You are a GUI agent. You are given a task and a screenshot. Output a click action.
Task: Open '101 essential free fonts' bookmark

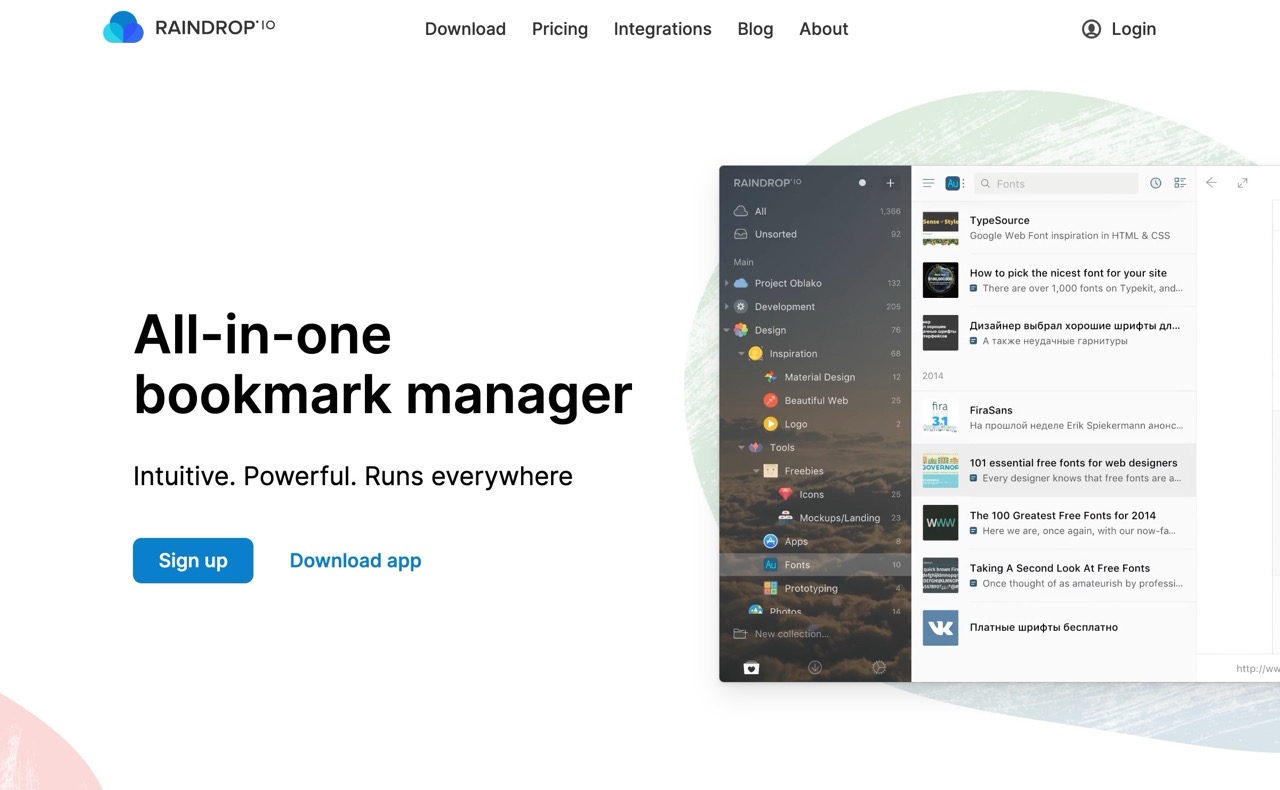(1054, 470)
